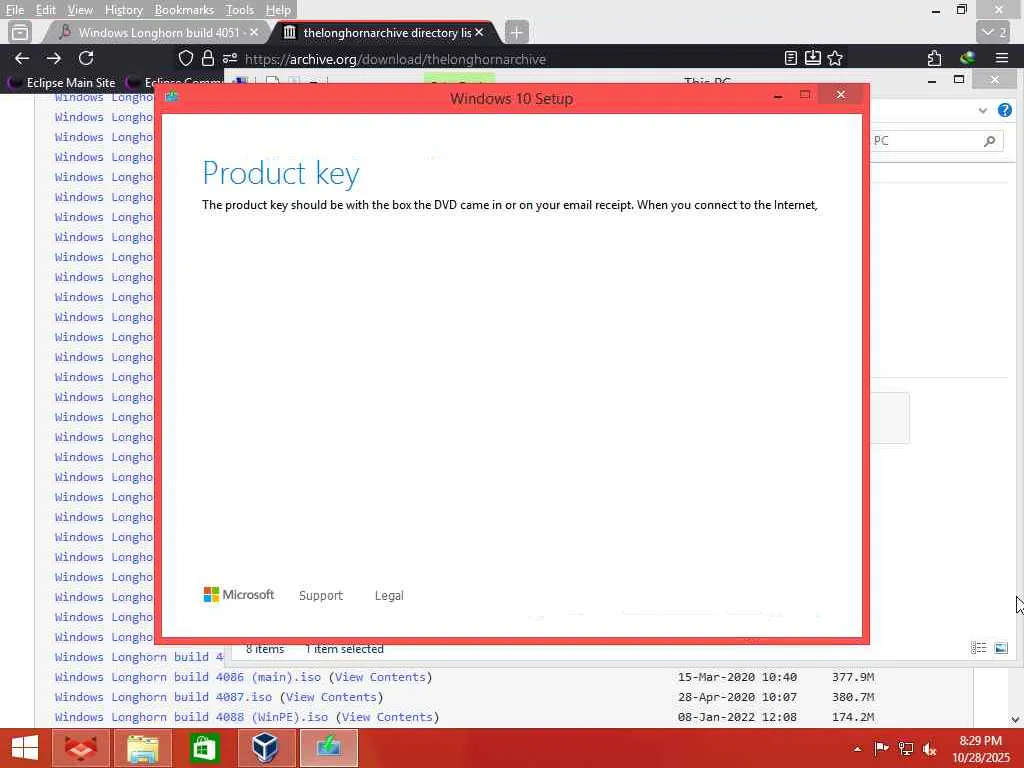The width and height of the screenshot is (1024, 768).
Task: Go back with the browser back arrow
Action: tap(22, 58)
